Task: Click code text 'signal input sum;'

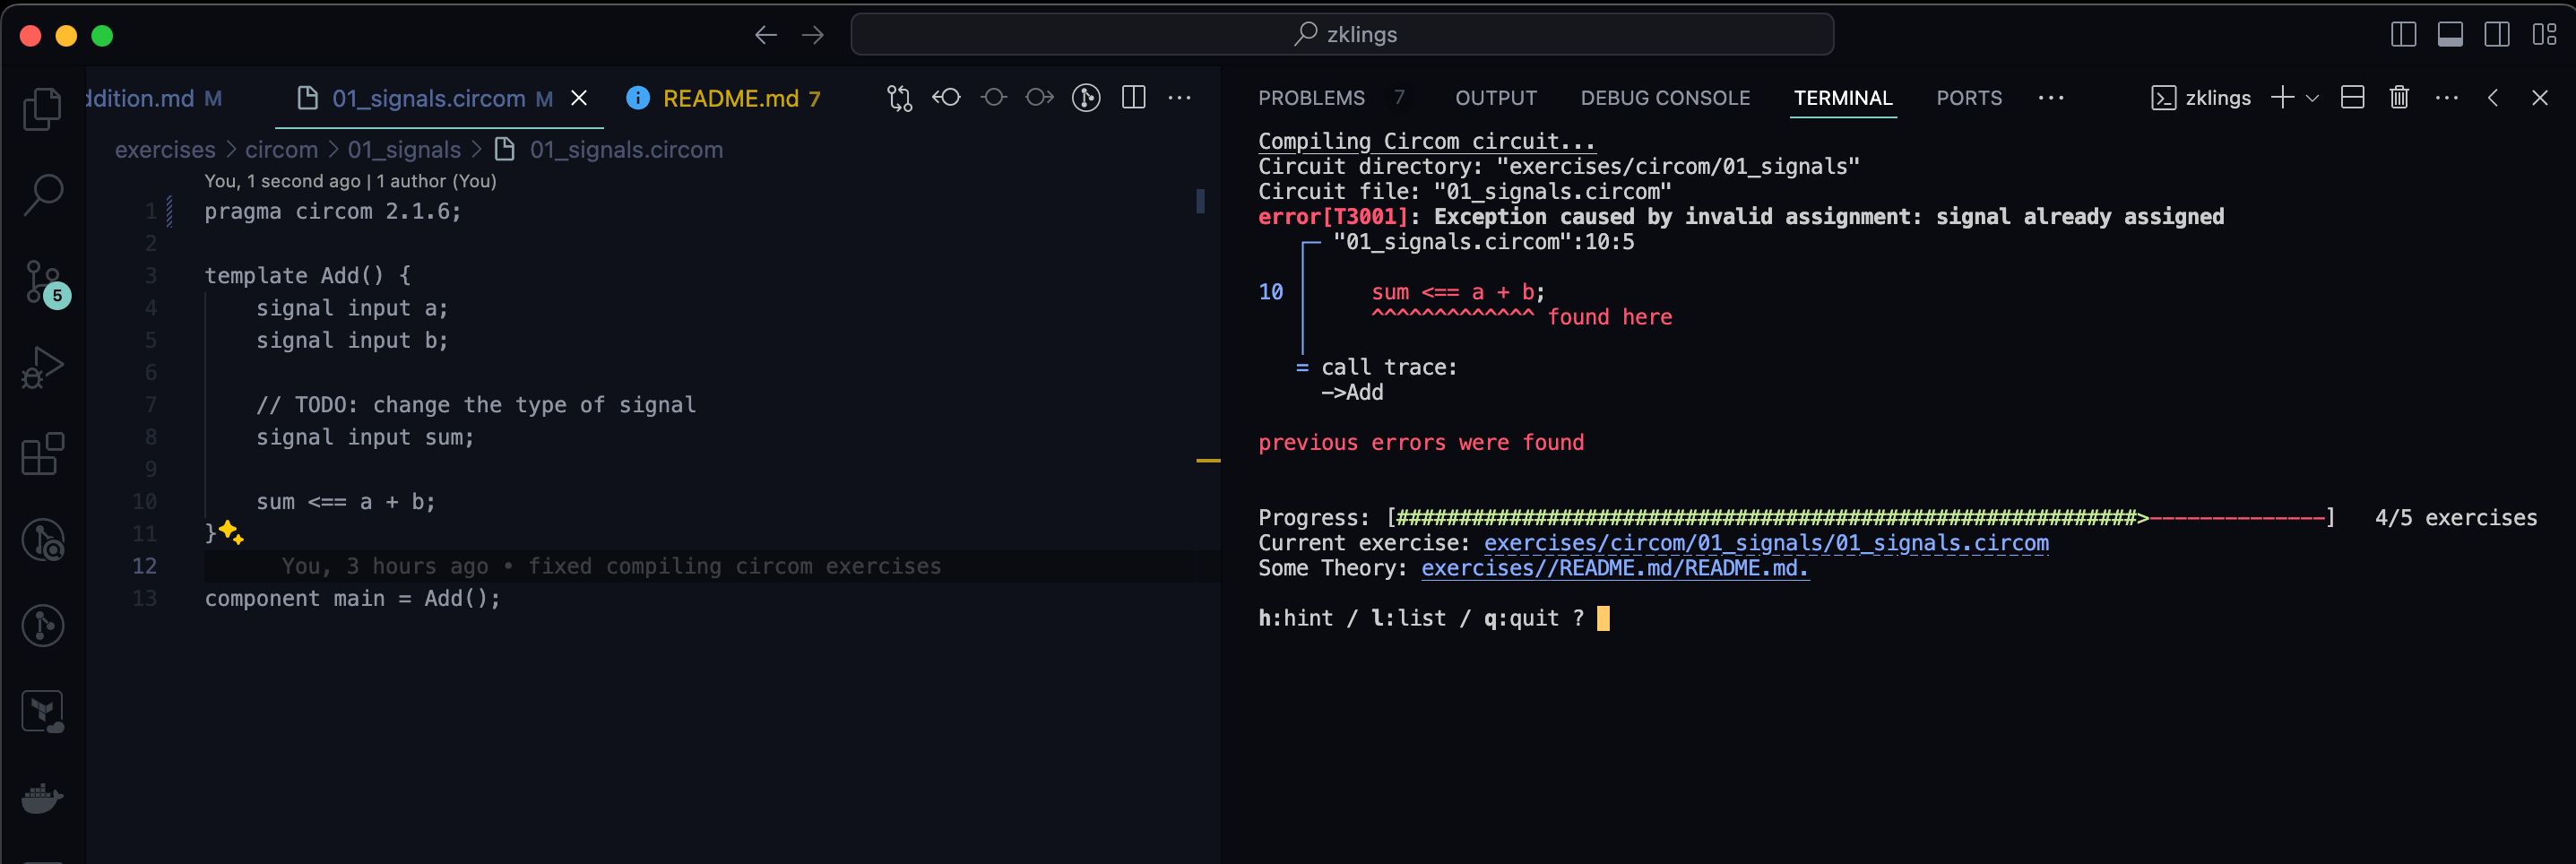Action: pyautogui.click(x=365, y=437)
